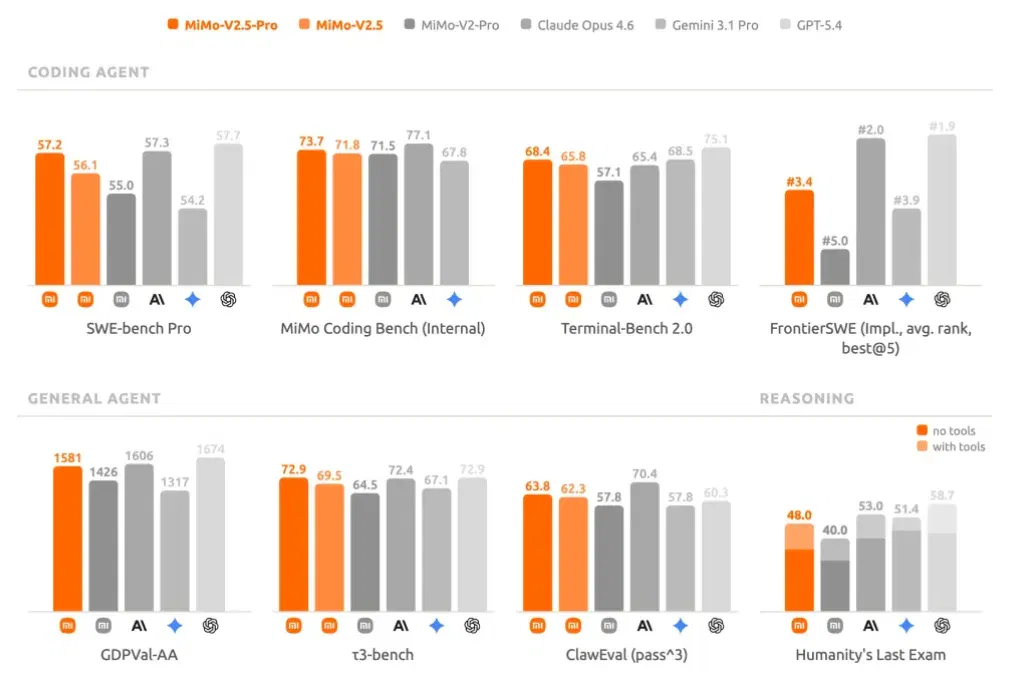Toggle the 'with tools' legend marker

point(922,446)
